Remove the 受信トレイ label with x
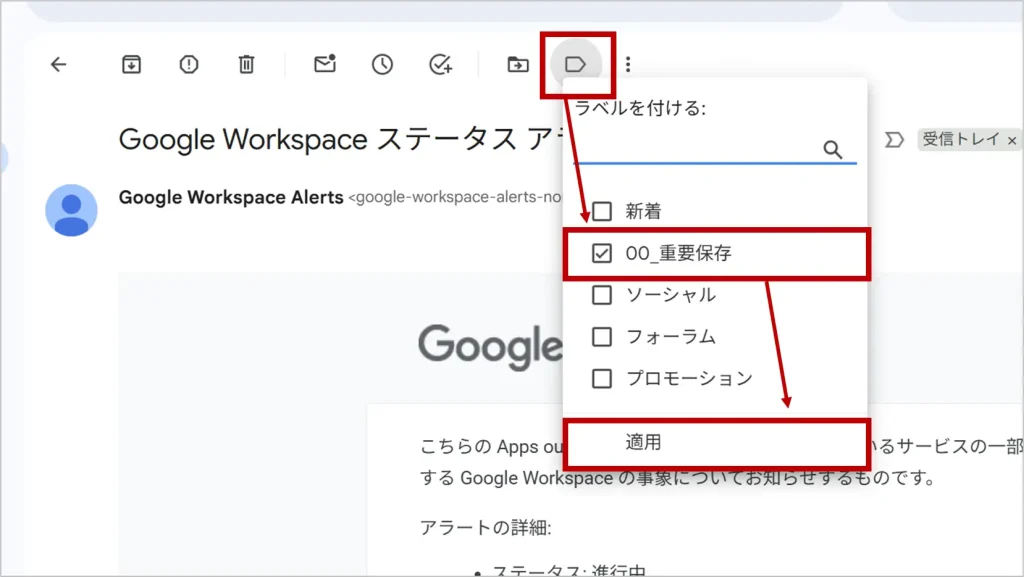1024x577 pixels. 1012,140
